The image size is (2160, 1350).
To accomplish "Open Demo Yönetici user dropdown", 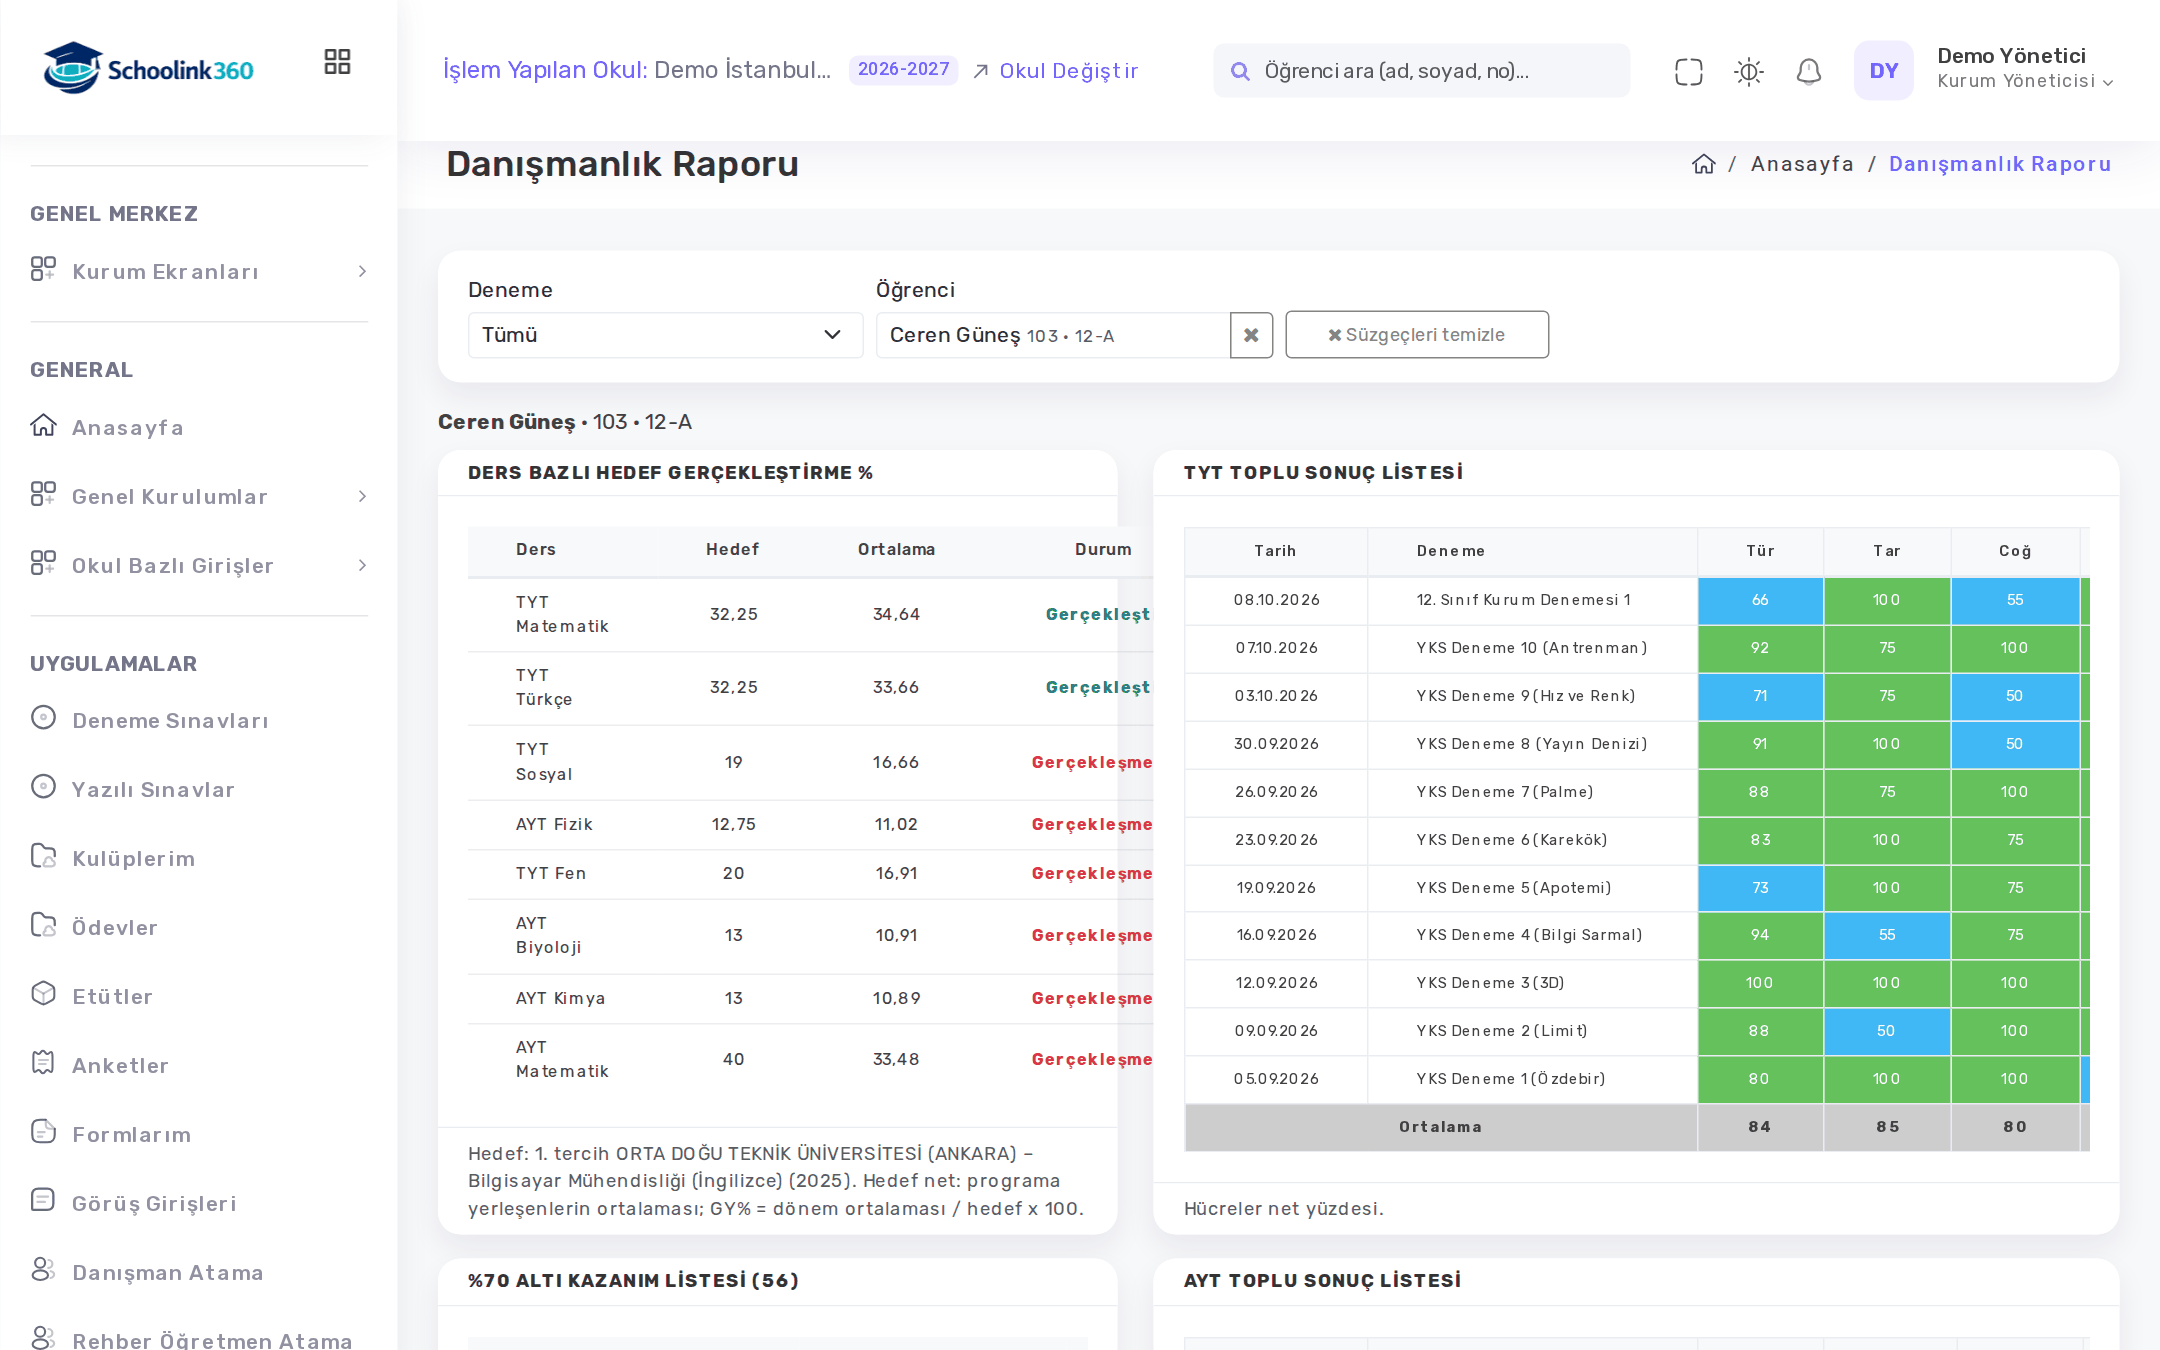I will pos(2025,69).
